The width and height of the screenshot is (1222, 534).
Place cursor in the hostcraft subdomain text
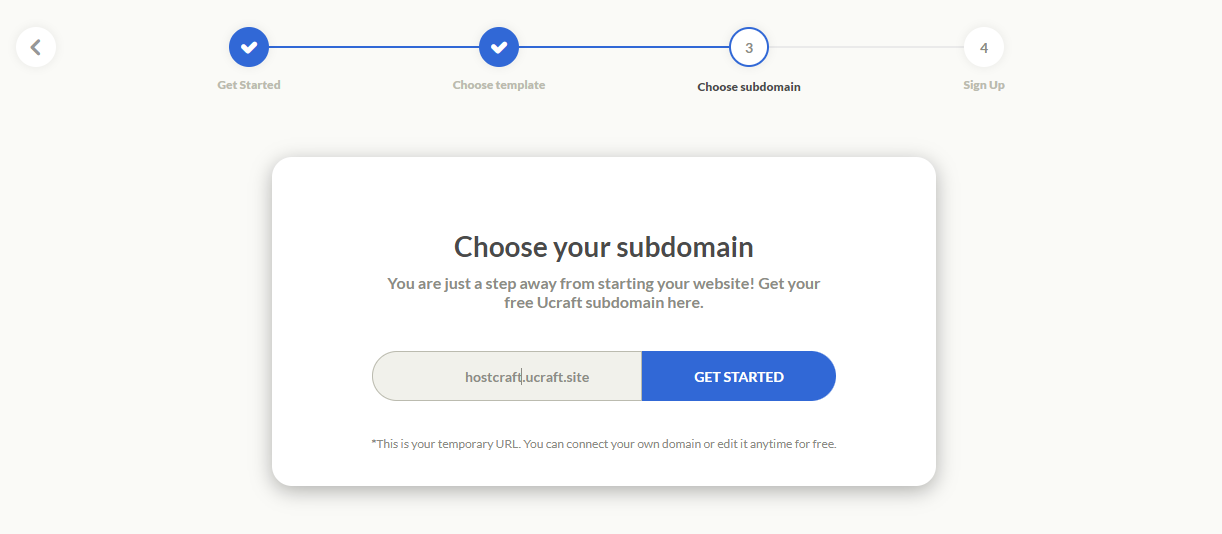[493, 377]
